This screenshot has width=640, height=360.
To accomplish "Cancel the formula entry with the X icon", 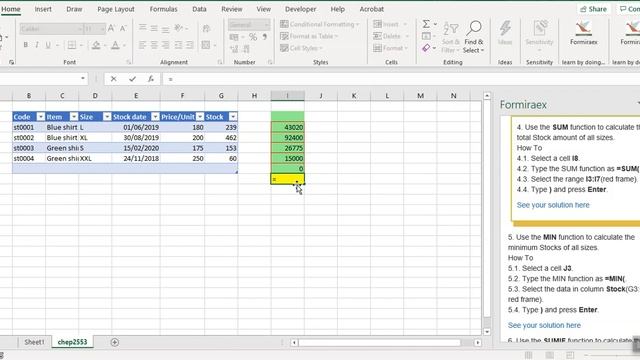I will click(113, 79).
